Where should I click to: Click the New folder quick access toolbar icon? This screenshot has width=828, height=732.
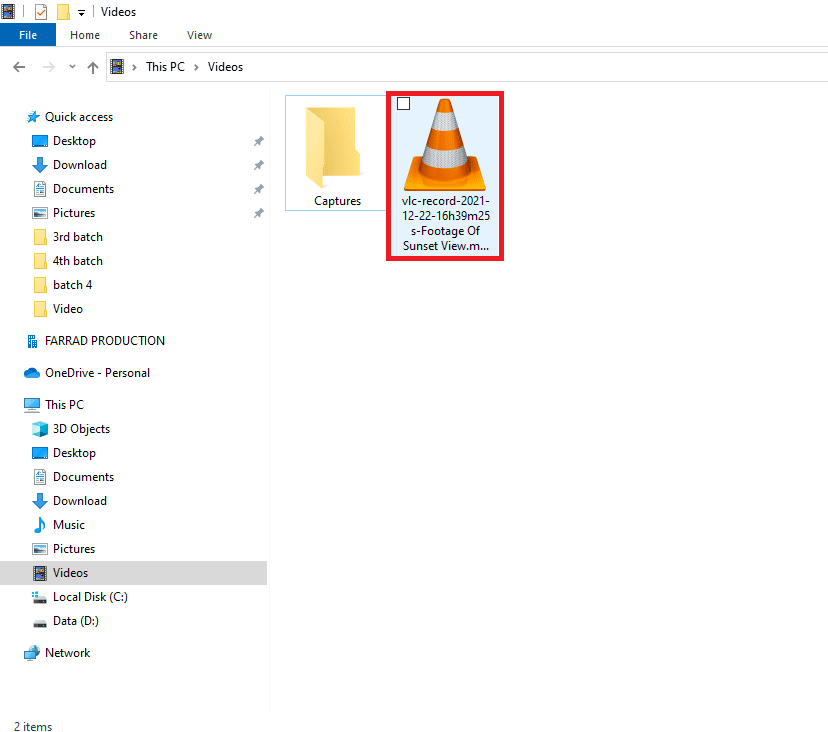pos(63,12)
